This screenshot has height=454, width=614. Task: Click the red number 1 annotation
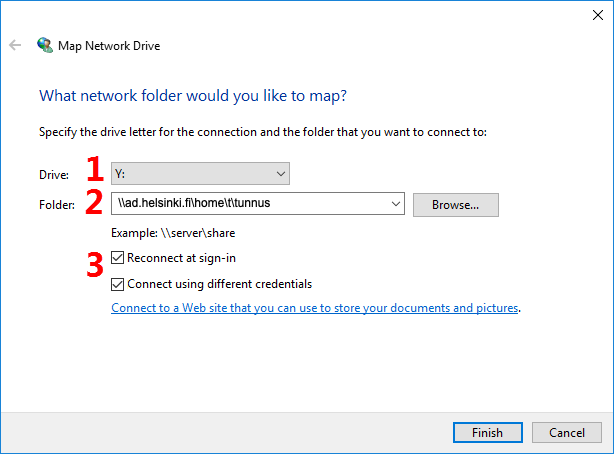95,169
